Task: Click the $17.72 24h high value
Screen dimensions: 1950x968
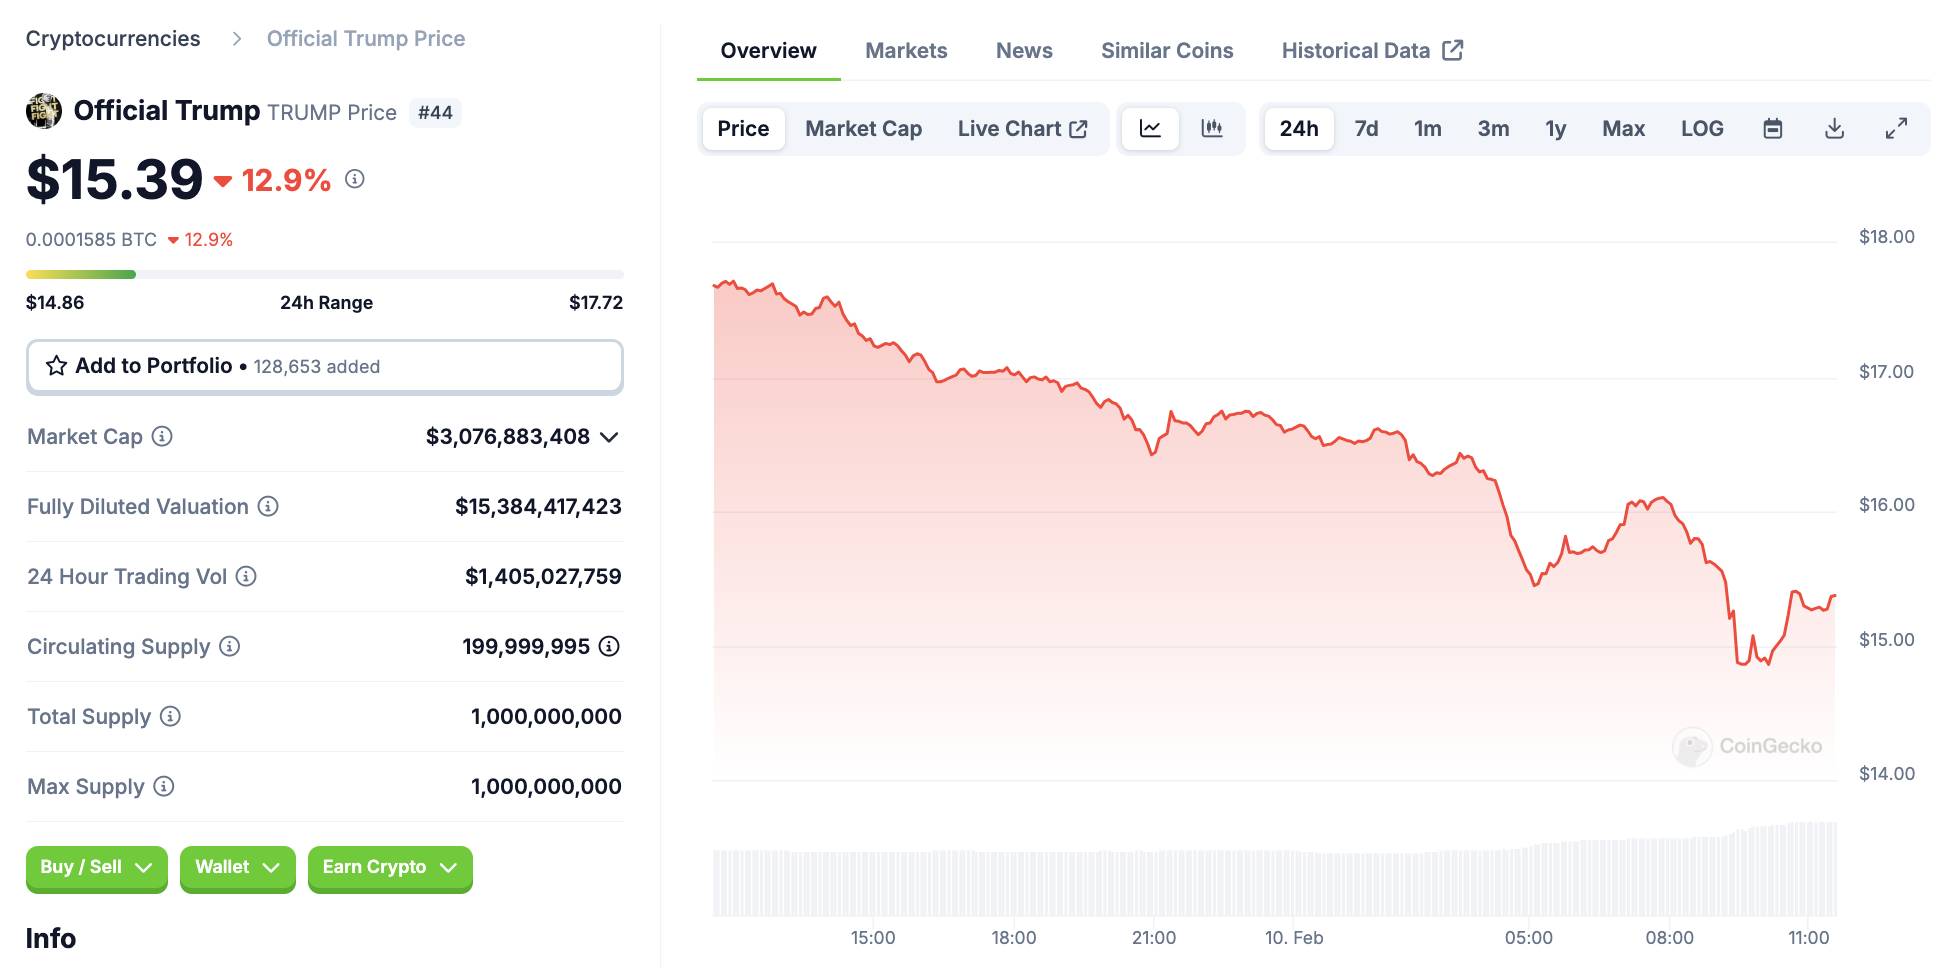Action: click(596, 303)
